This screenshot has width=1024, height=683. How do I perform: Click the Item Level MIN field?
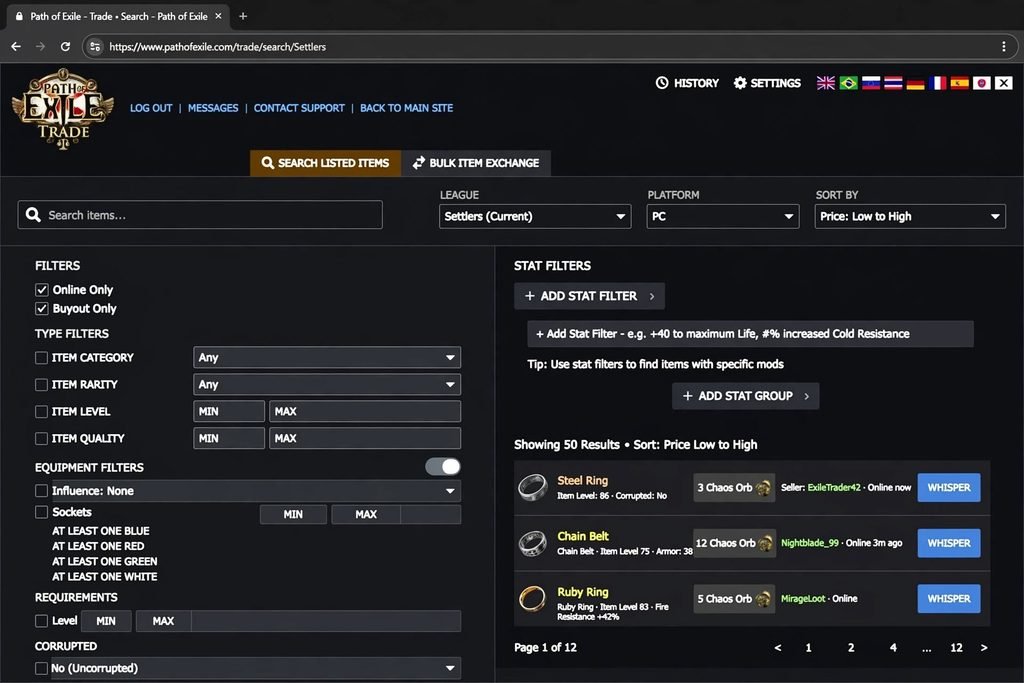tap(229, 411)
